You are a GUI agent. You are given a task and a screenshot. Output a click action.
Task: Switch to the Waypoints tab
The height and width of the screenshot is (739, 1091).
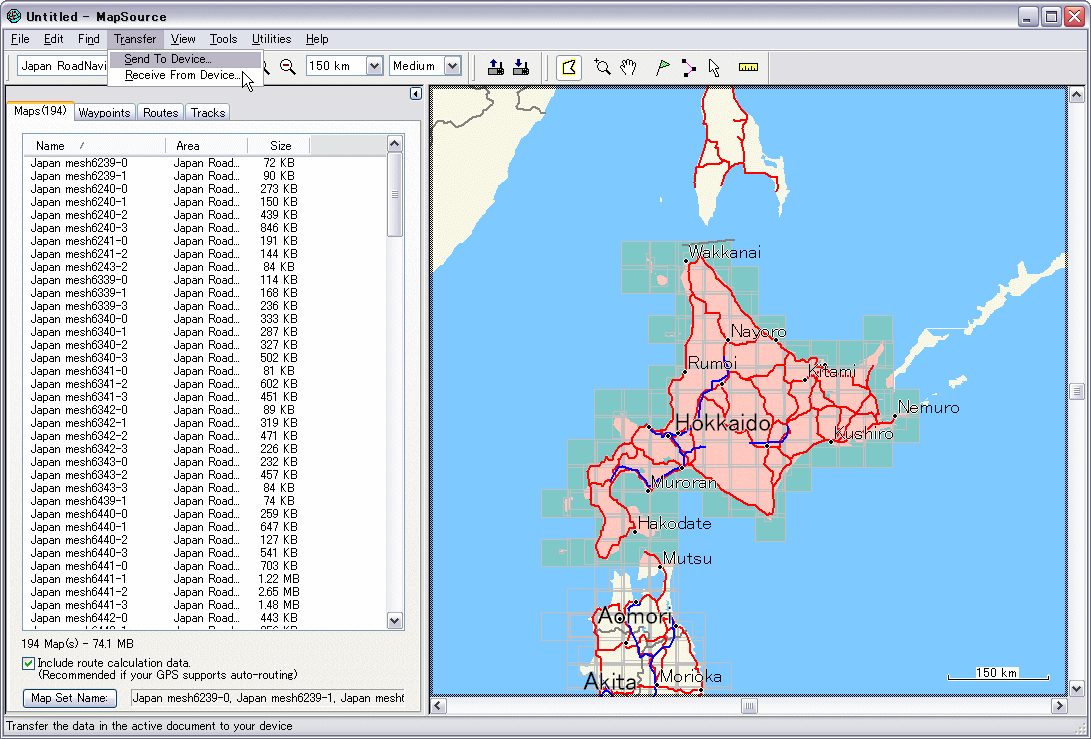(104, 113)
